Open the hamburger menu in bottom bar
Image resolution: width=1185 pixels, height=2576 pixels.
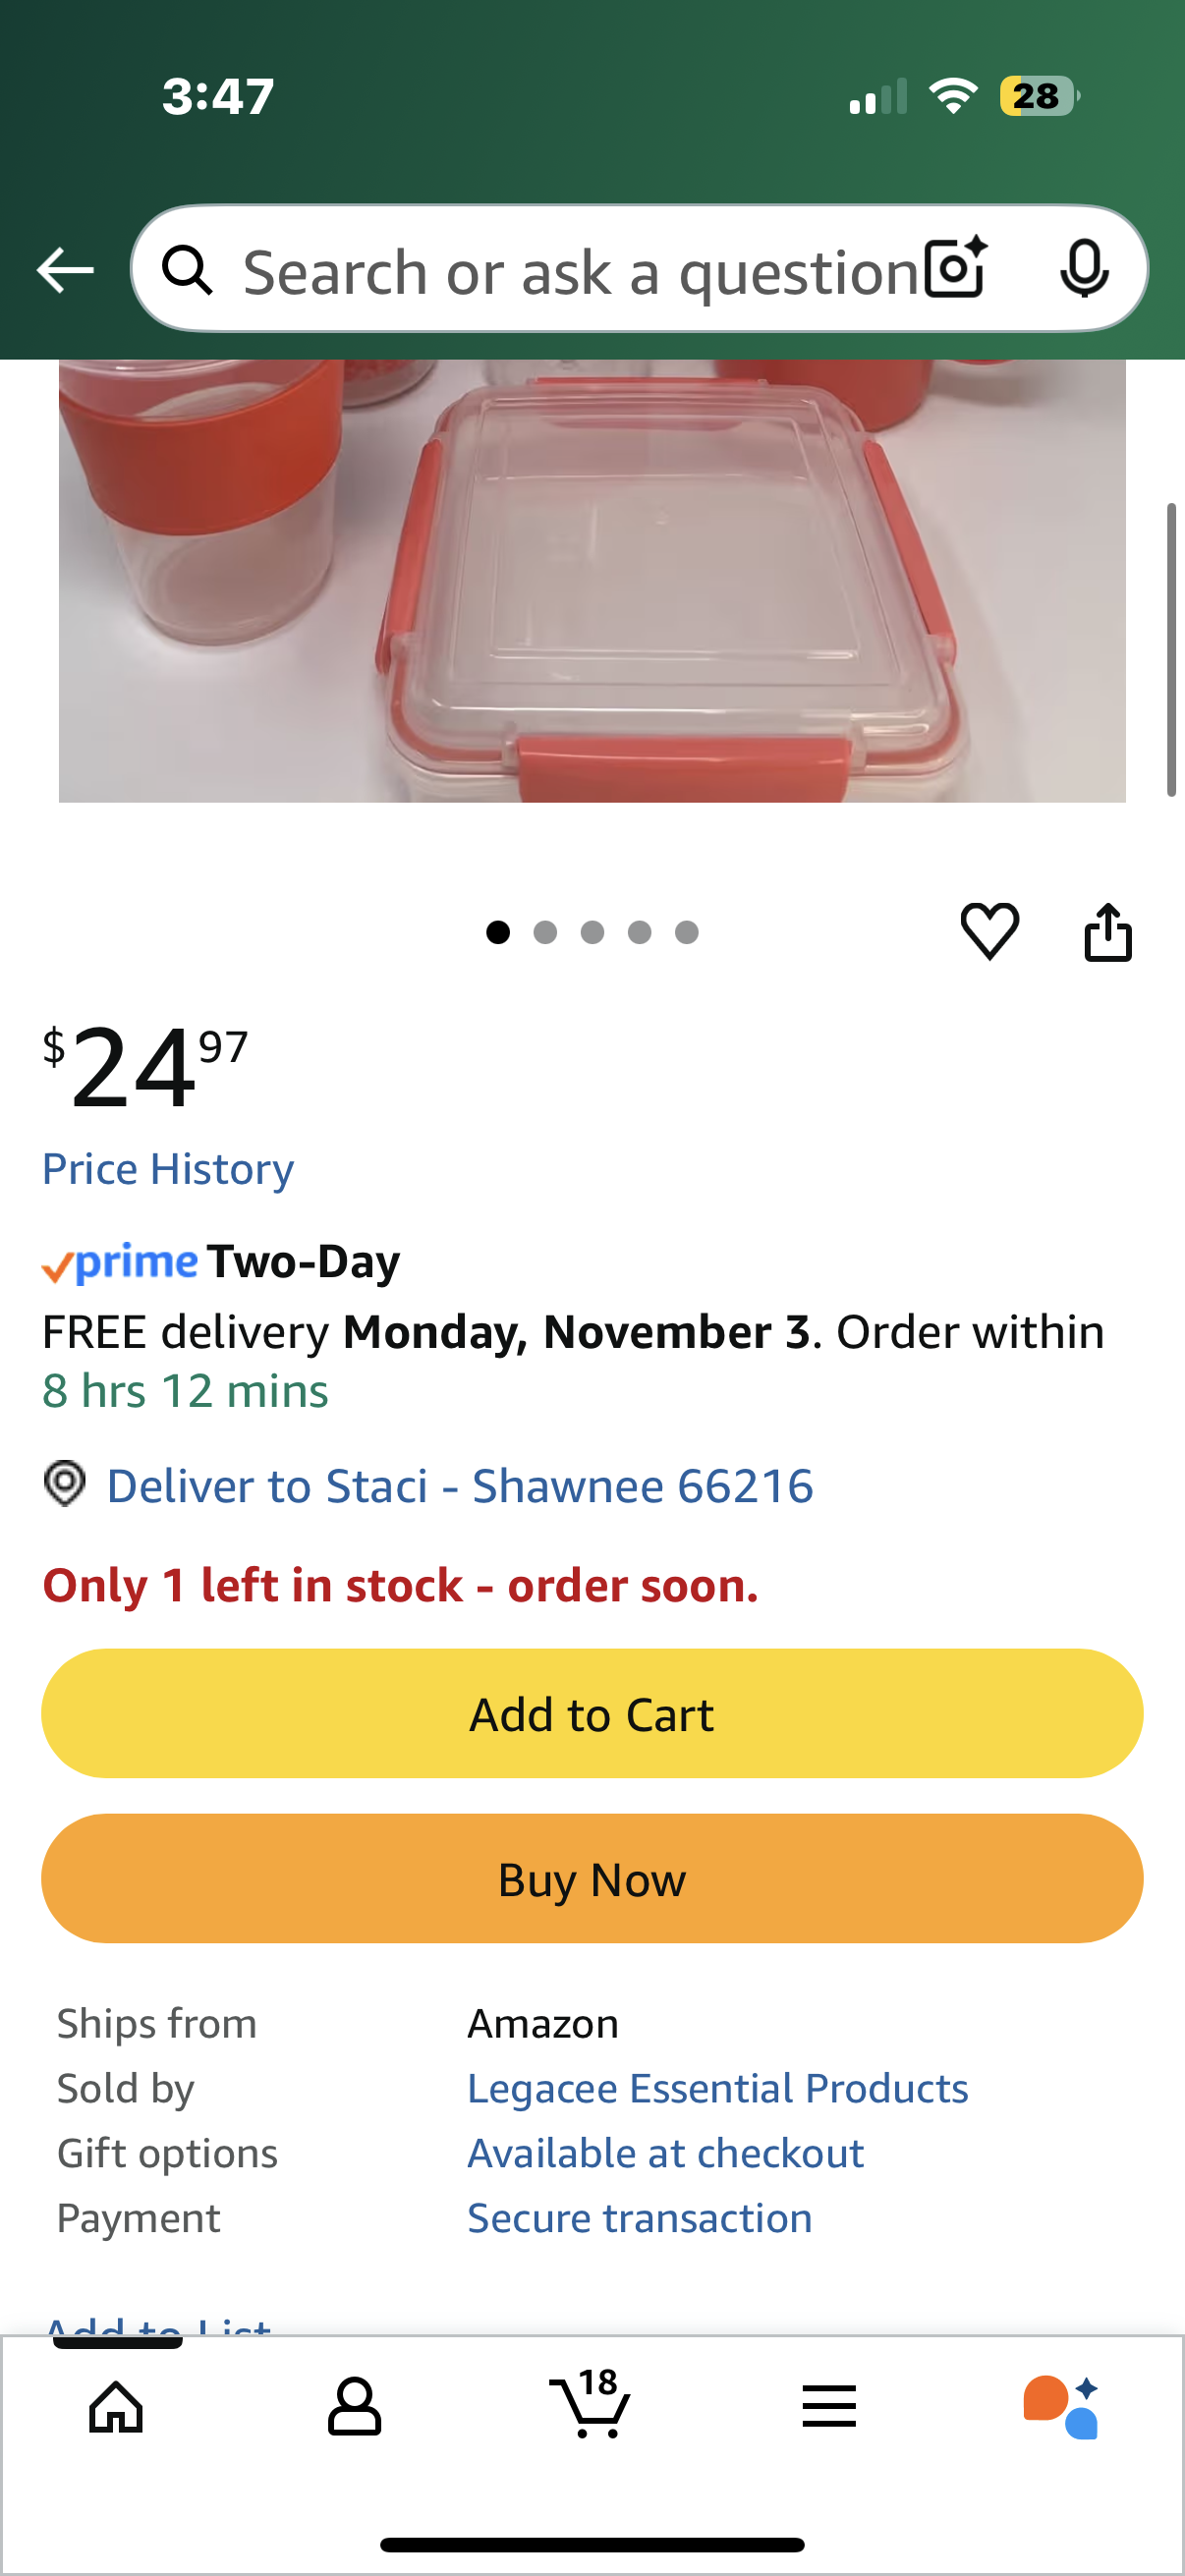(x=829, y=2406)
